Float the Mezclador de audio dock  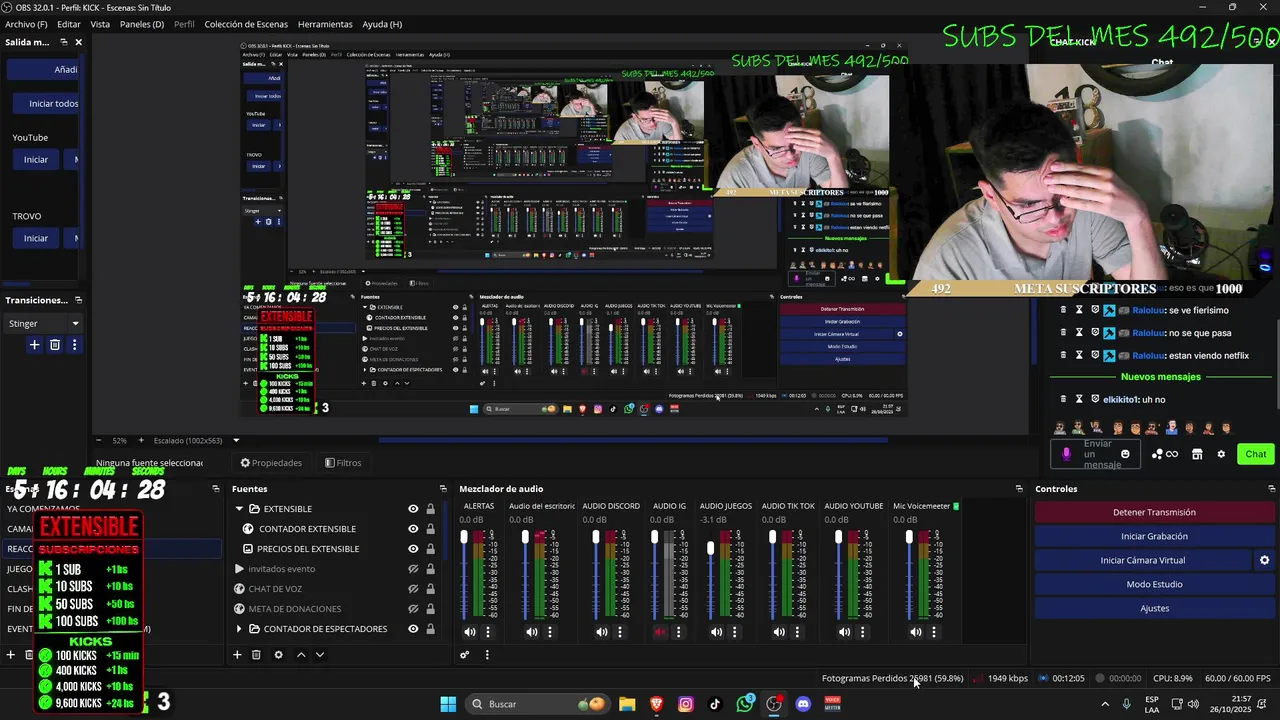1019,489
